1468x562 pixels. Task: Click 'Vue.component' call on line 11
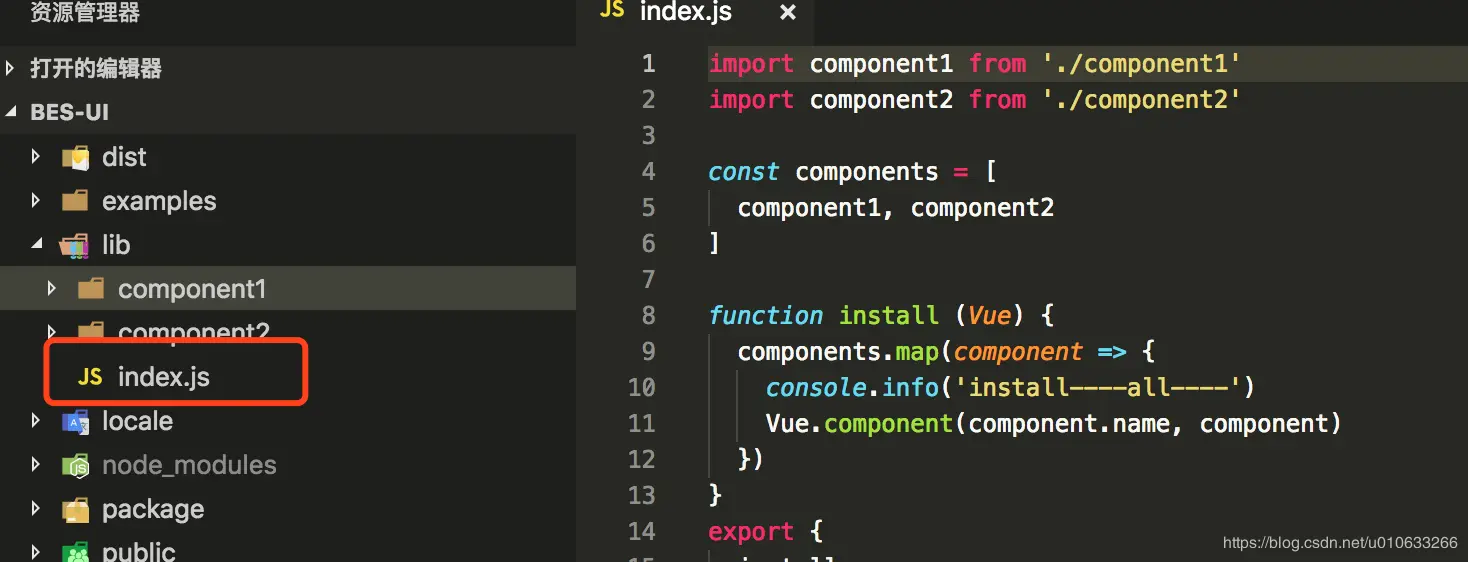pyautogui.click(x=859, y=424)
